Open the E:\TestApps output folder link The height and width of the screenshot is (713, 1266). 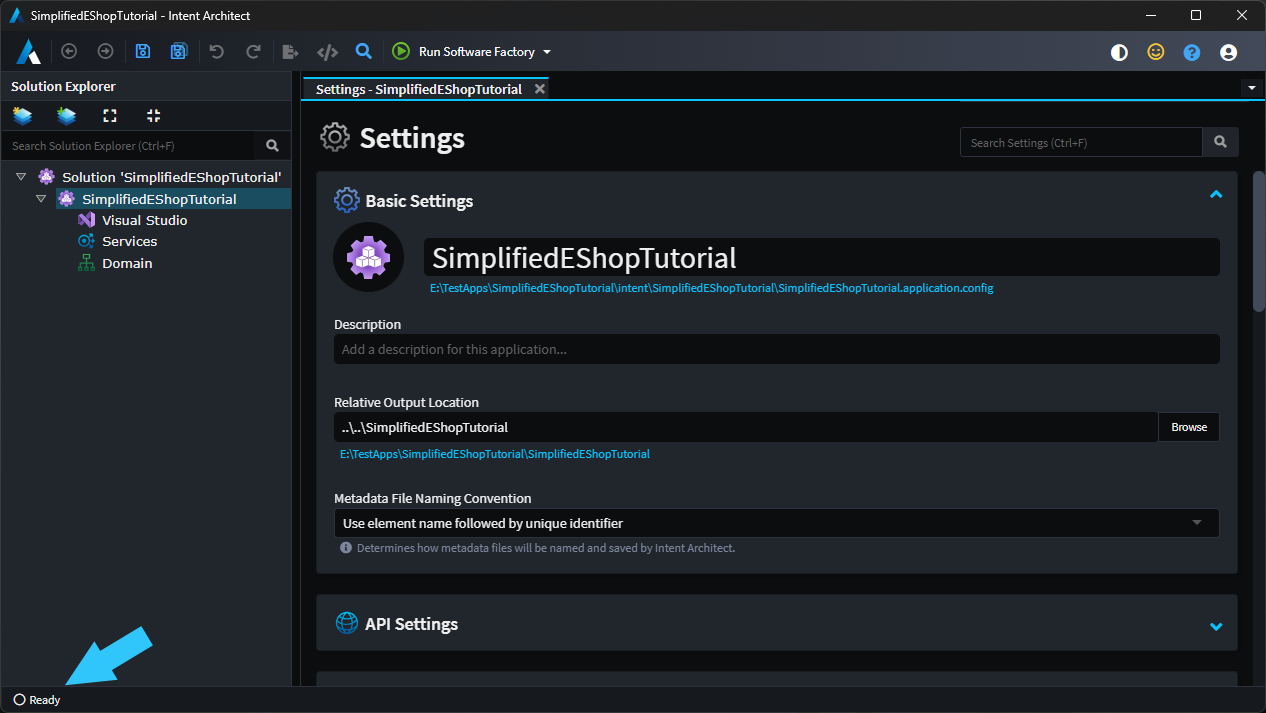(x=495, y=454)
